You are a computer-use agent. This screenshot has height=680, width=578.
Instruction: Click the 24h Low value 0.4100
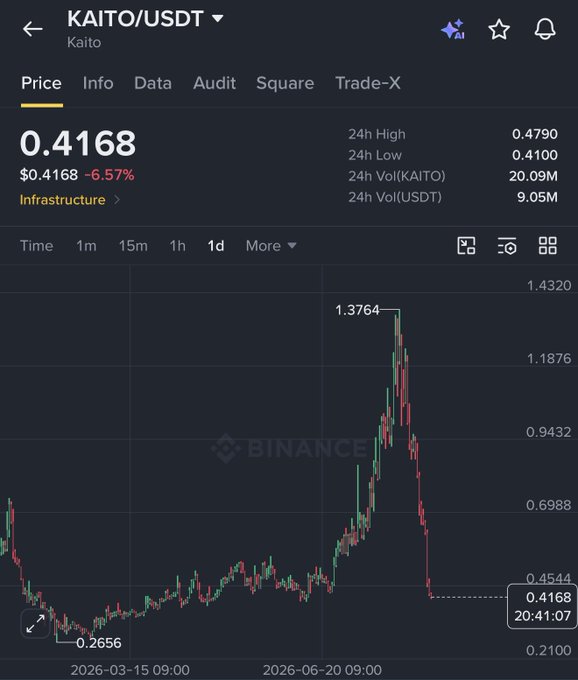[x=535, y=155]
